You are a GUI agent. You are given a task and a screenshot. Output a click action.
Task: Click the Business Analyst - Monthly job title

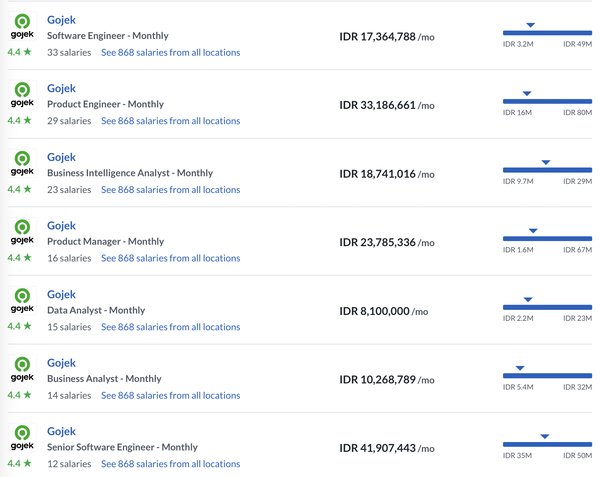point(104,379)
